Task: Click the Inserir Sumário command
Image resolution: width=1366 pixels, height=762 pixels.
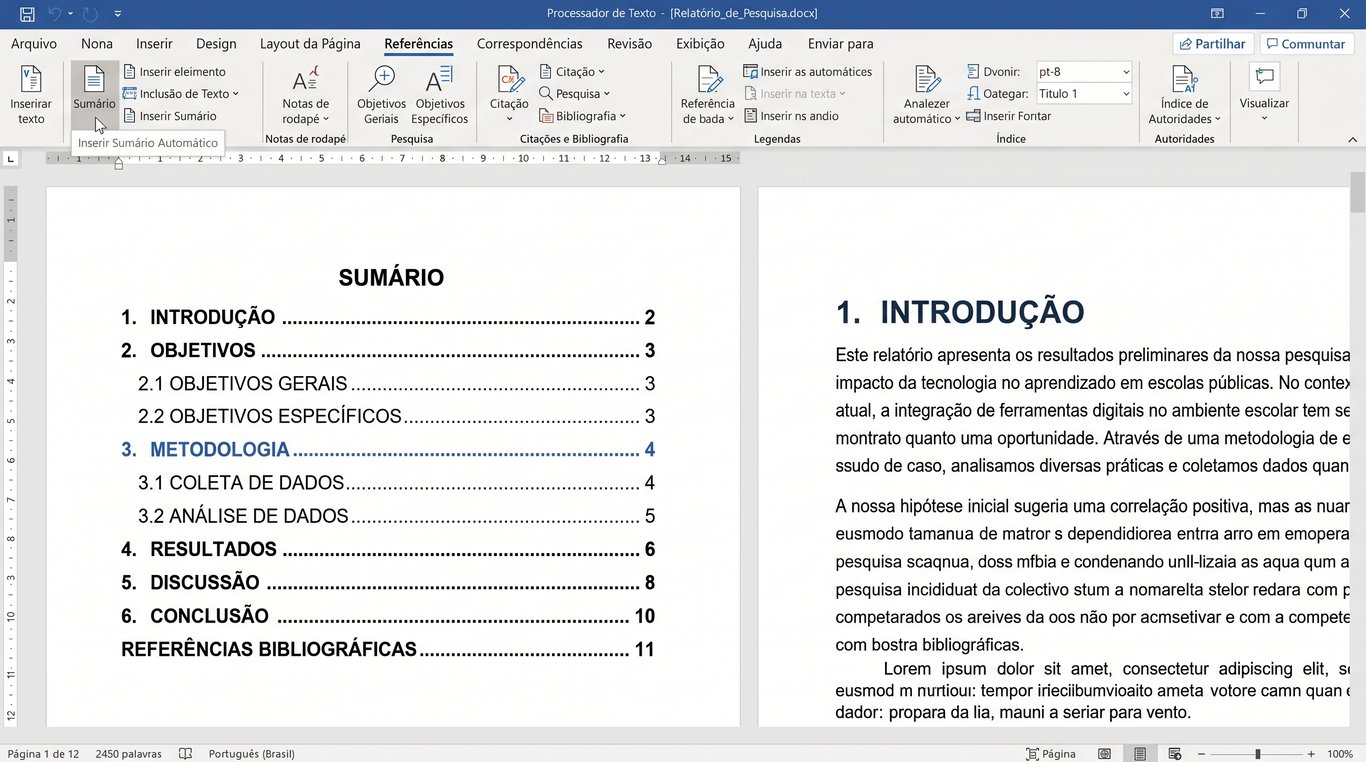Action: pos(170,116)
